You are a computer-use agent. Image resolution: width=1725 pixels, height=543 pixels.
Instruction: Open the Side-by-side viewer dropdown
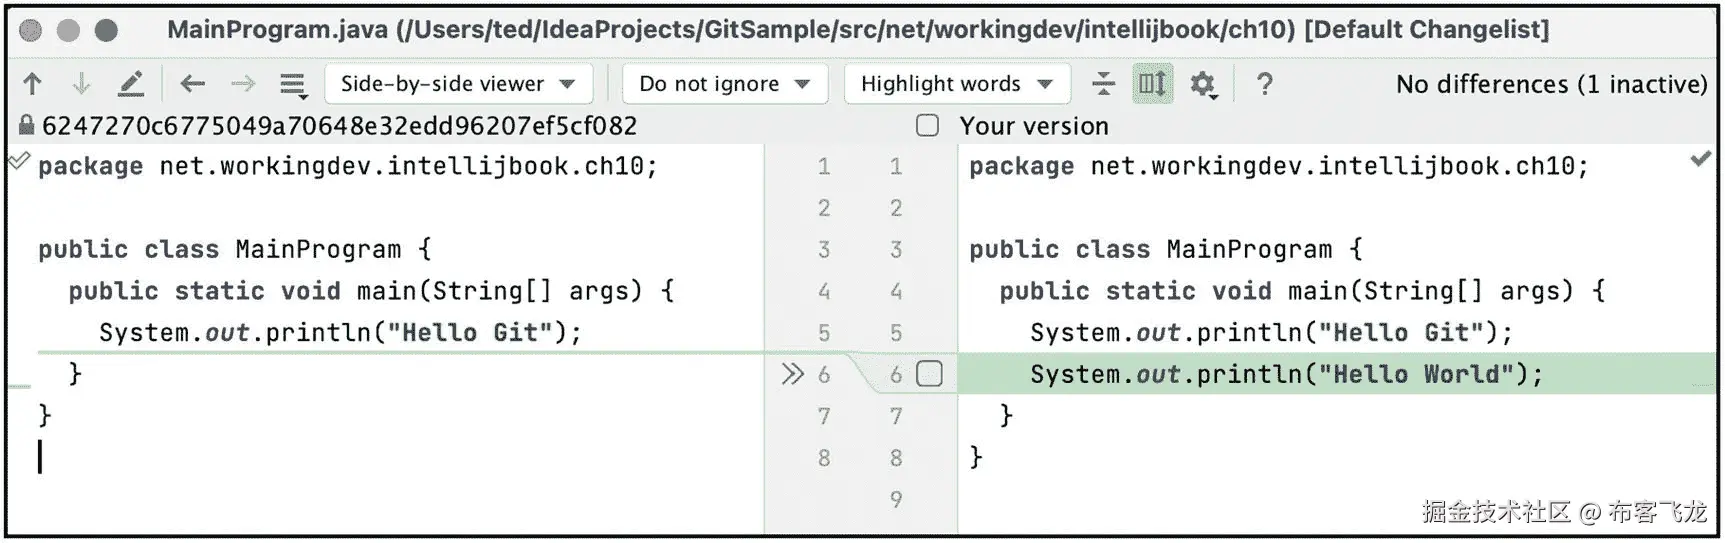point(458,84)
